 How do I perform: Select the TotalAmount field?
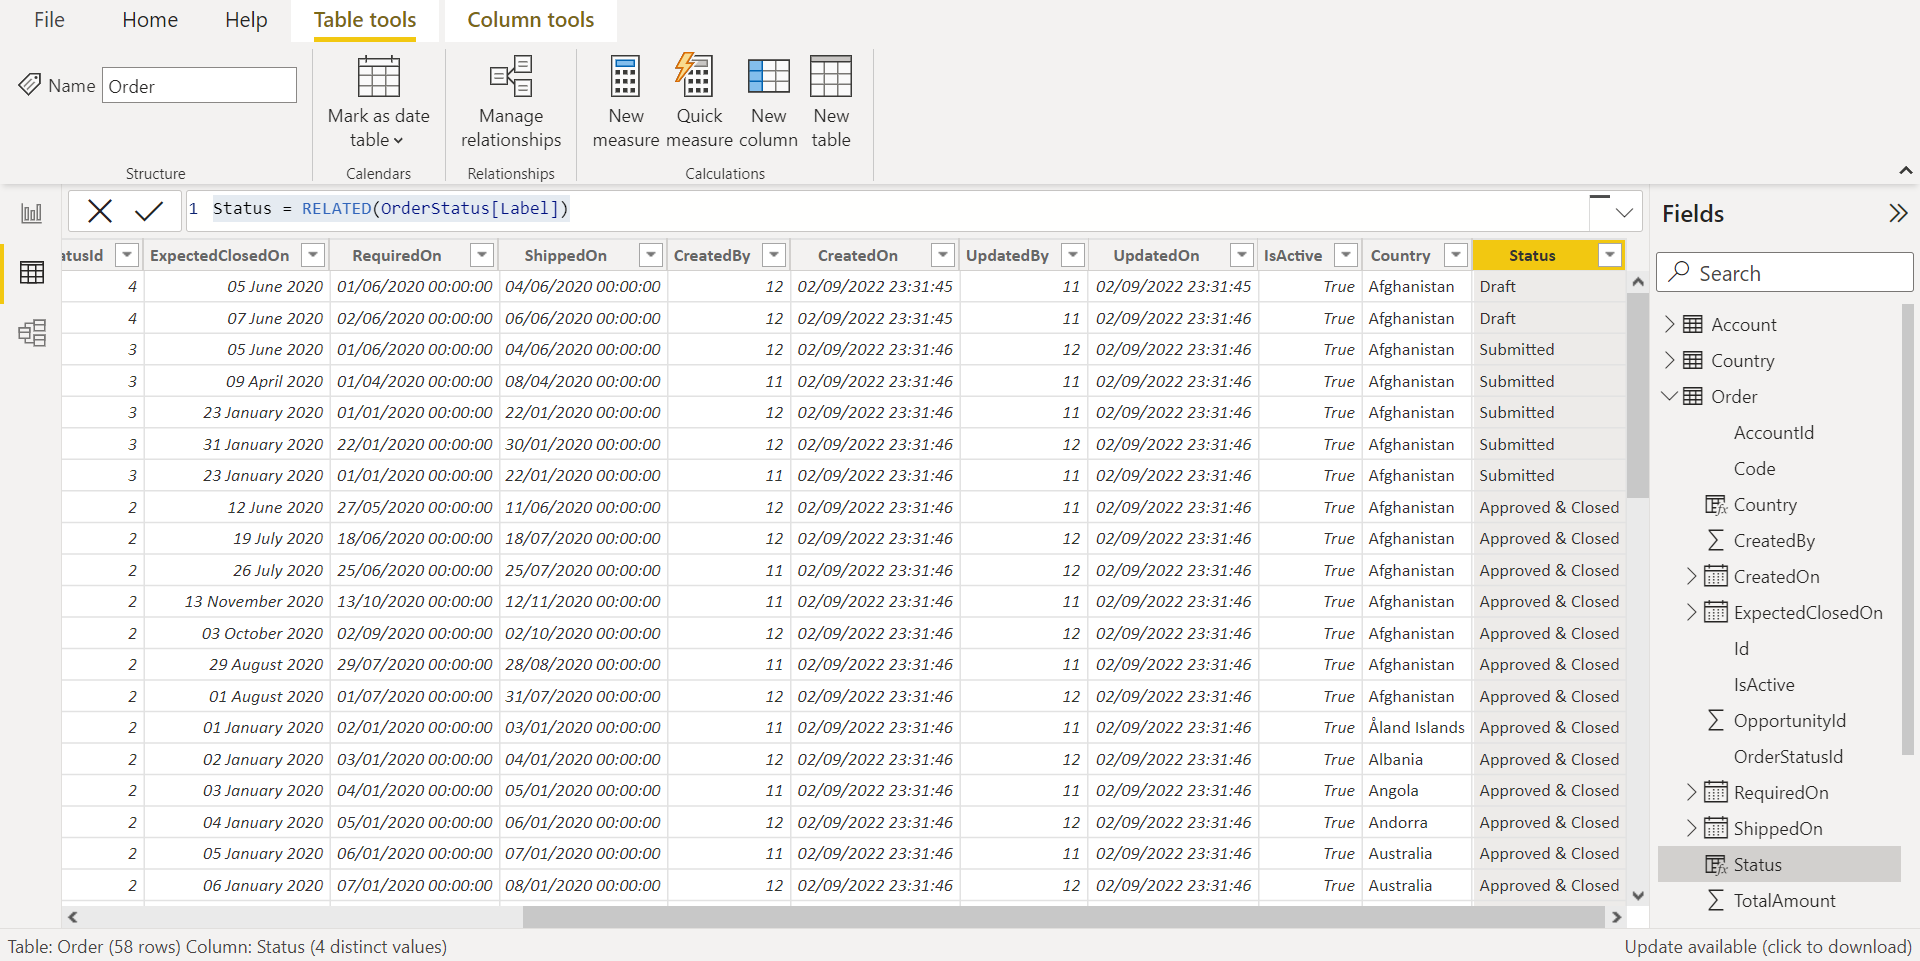coord(1783,900)
